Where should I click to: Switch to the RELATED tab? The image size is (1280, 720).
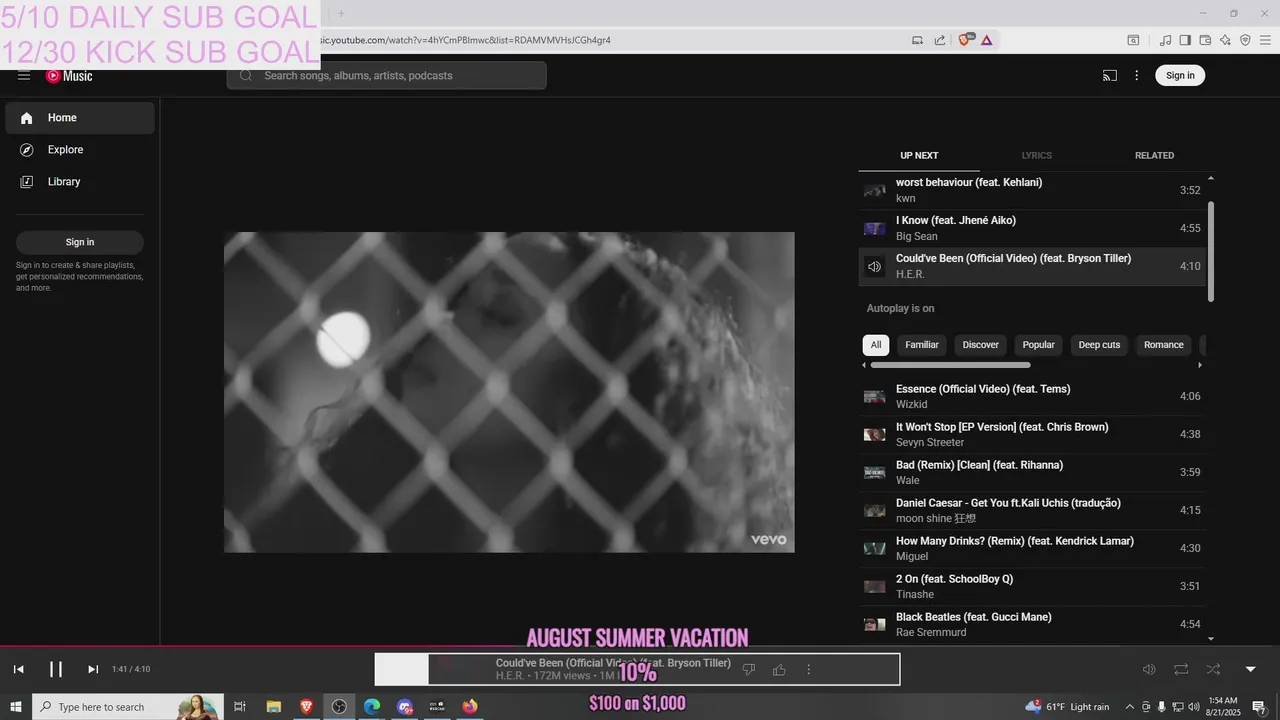tap(1154, 156)
